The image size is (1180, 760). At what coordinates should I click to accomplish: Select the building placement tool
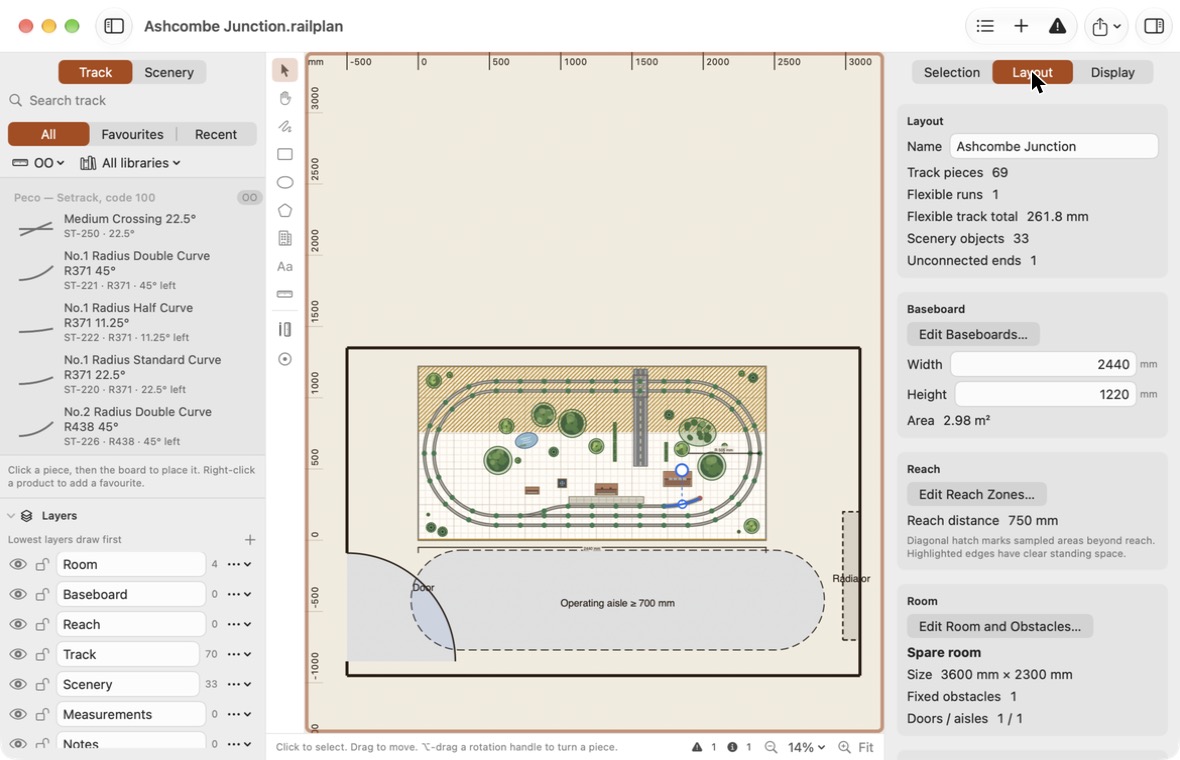(x=284, y=239)
